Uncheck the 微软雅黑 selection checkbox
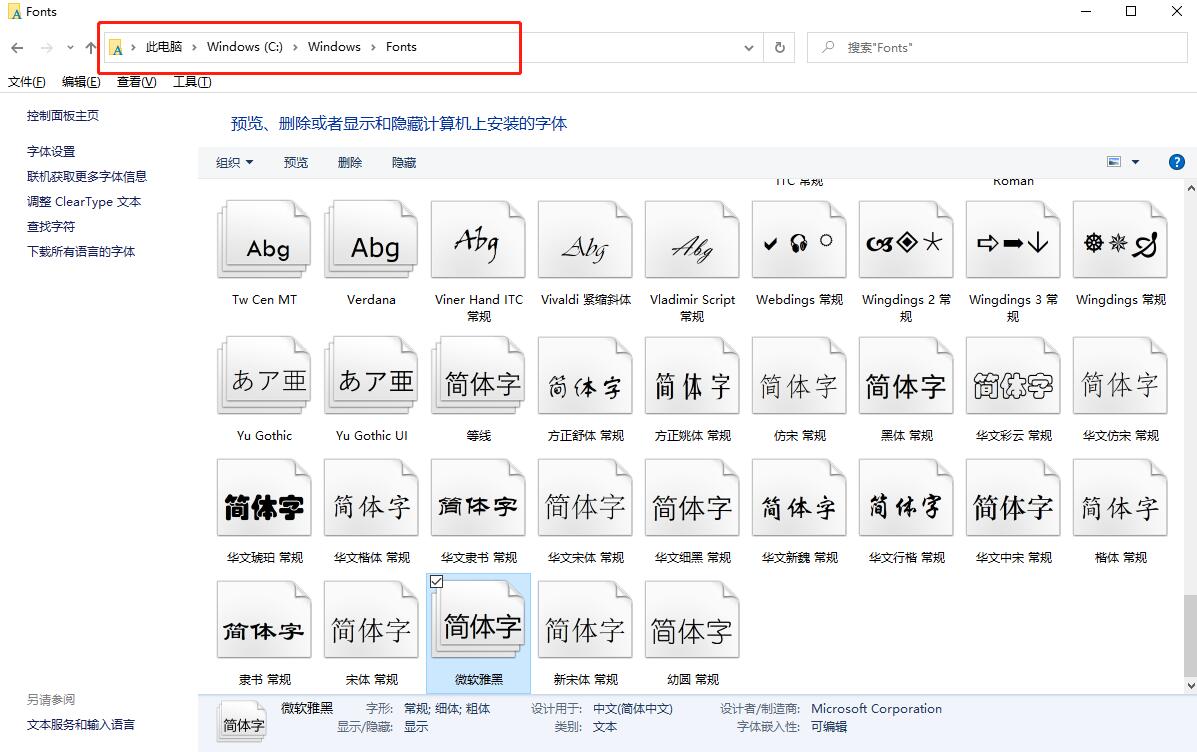The image size is (1197, 752). (x=436, y=581)
